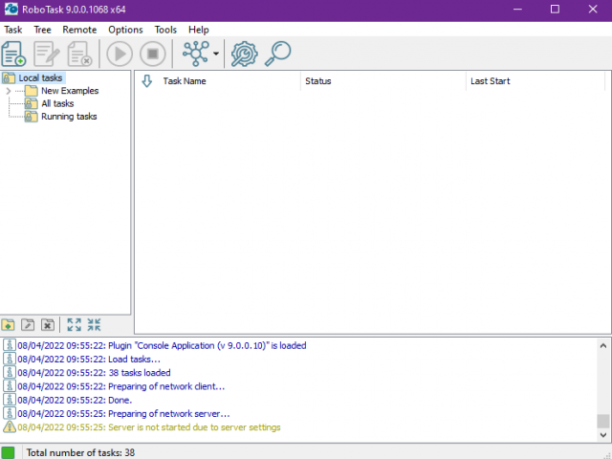Minimize the RoboTask window
The height and width of the screenshot is (459, 612).
point(518,9)
